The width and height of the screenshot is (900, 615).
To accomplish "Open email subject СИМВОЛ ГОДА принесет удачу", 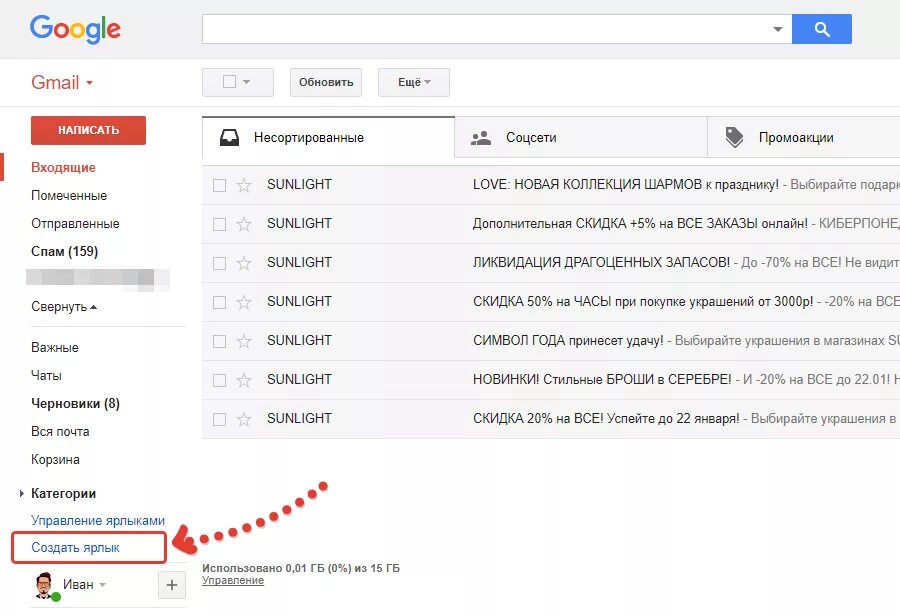I will (568, 341).
